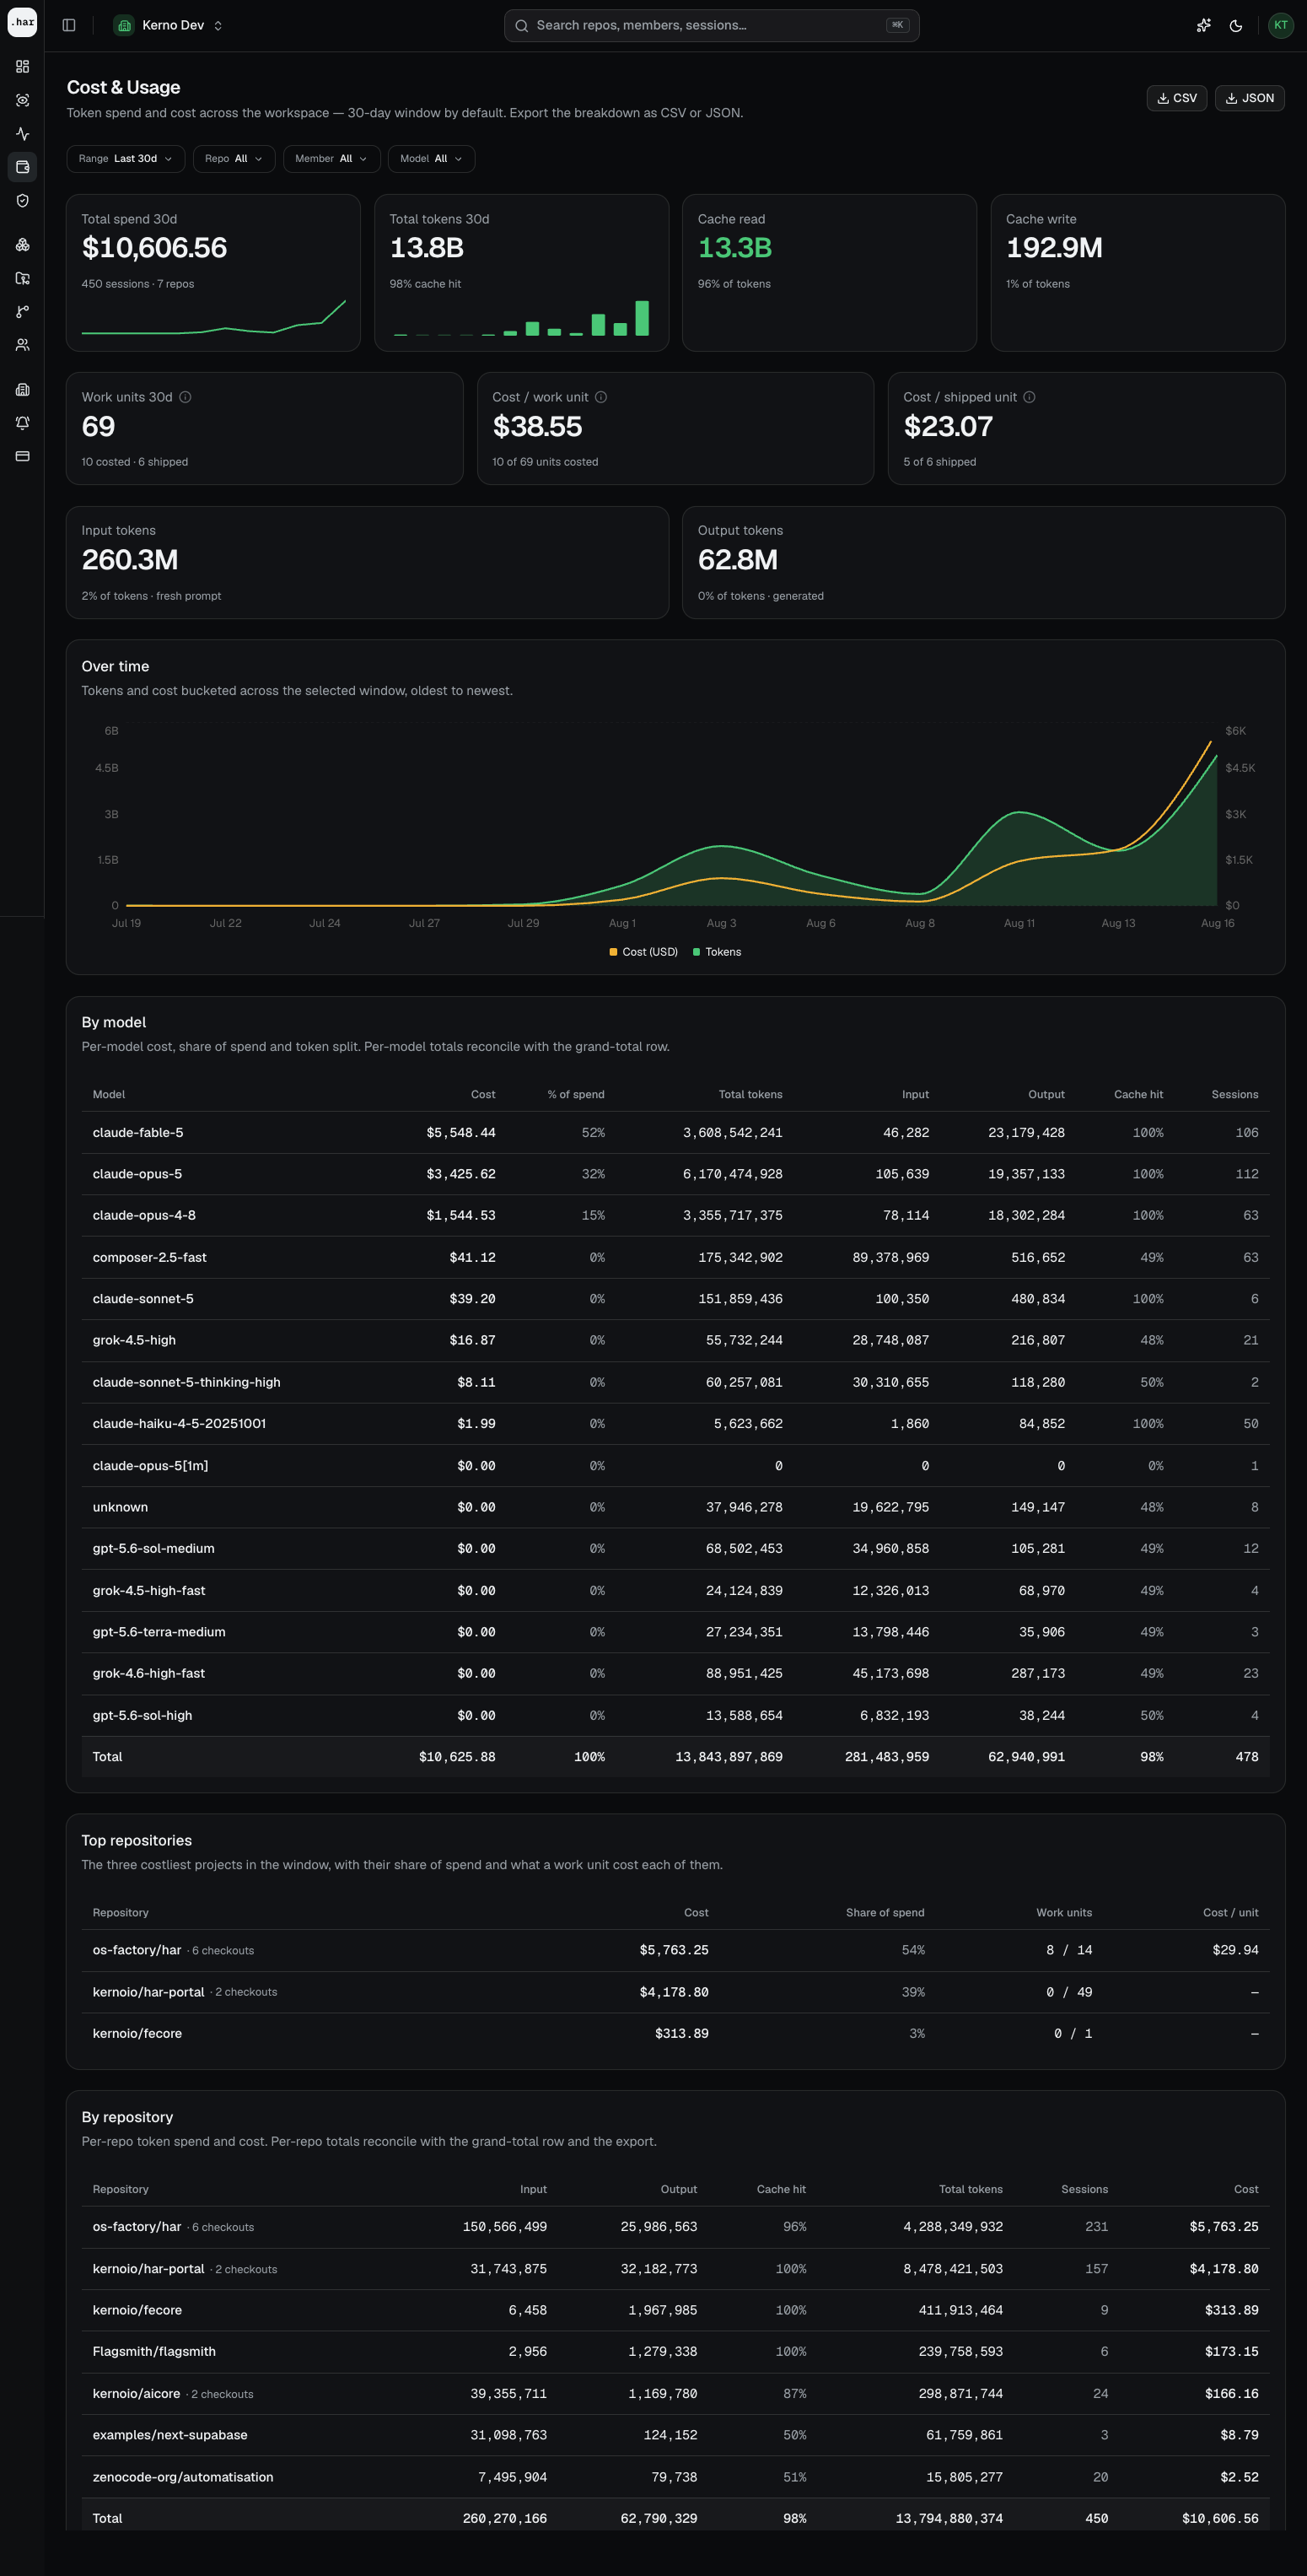Click the zenocode-org/automatisation repository row
This screenshot has height=2576, width=1307.
[675, 2477]
